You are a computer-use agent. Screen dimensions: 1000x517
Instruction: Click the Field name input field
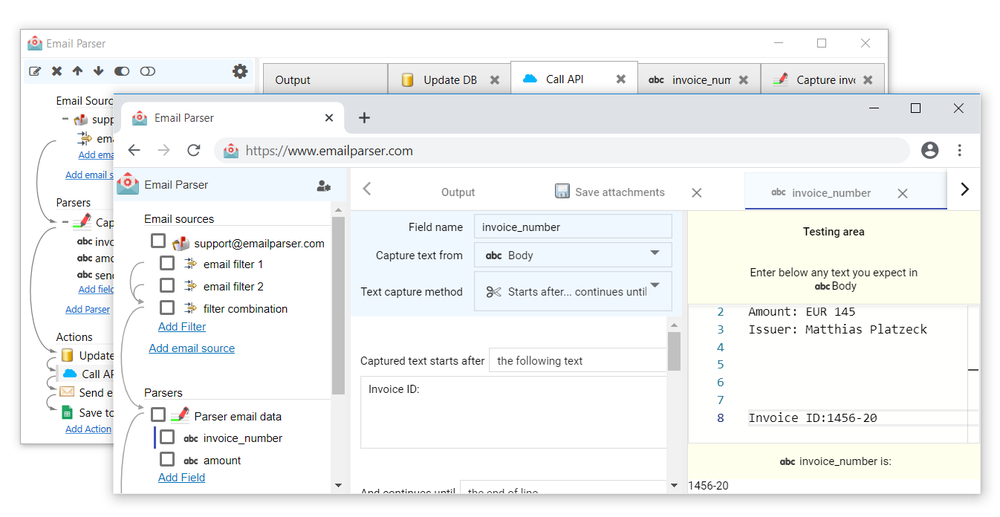pyautogui.click(x=573, y=227)
